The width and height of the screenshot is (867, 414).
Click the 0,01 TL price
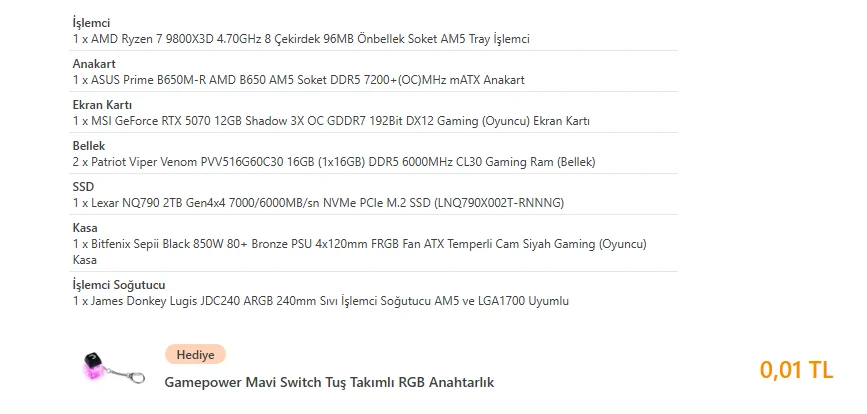coord(796,370)
